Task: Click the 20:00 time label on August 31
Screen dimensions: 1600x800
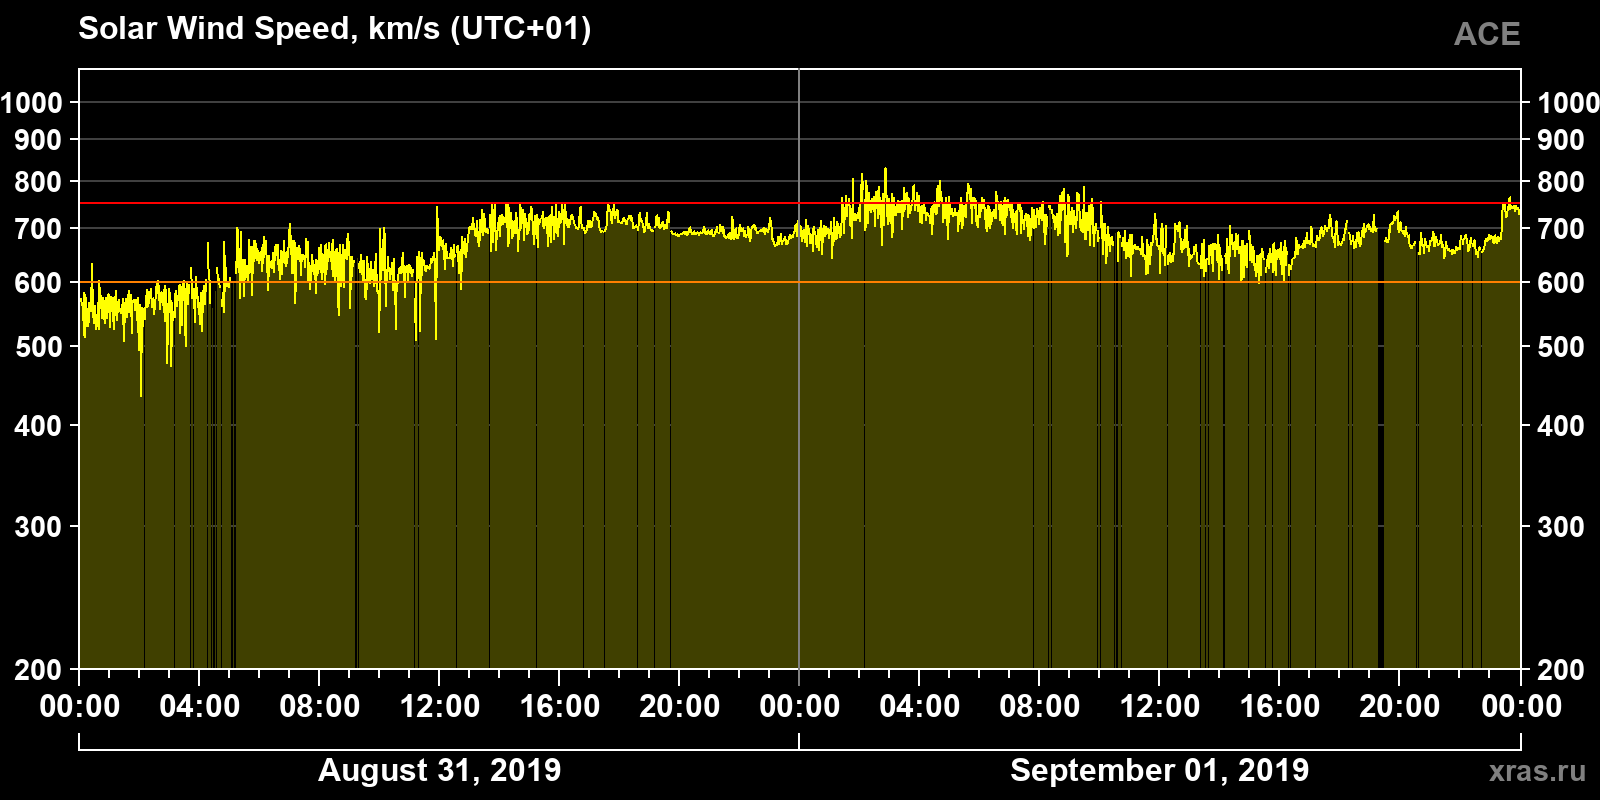Action: coord(680,707)
